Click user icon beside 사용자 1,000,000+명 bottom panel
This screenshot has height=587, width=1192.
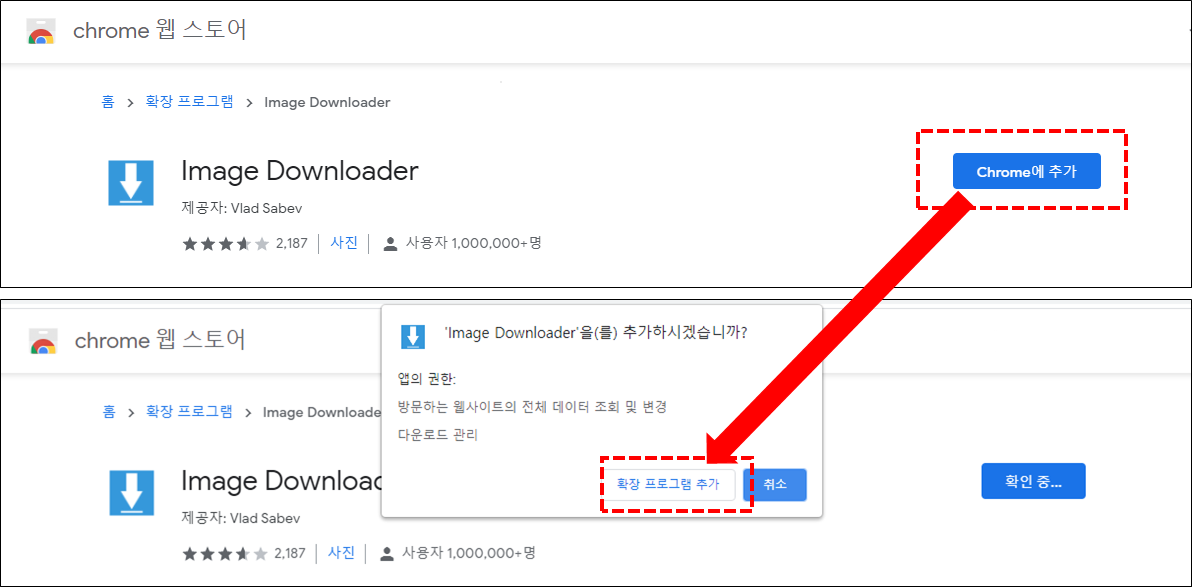(x=388, y=554)
